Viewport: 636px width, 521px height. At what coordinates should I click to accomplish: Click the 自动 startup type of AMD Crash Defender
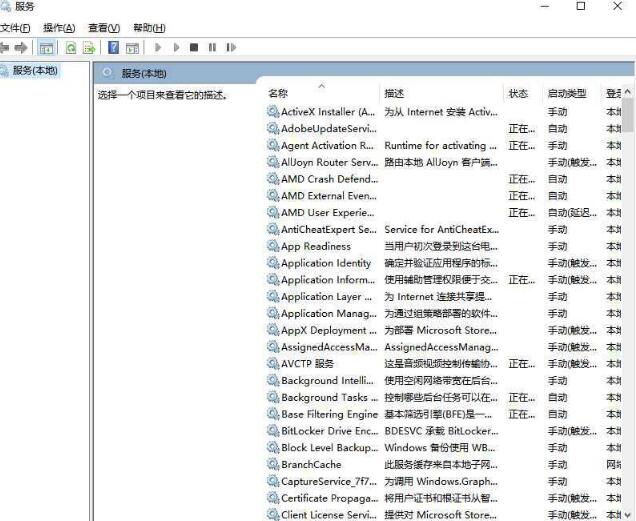click(557, 179)
